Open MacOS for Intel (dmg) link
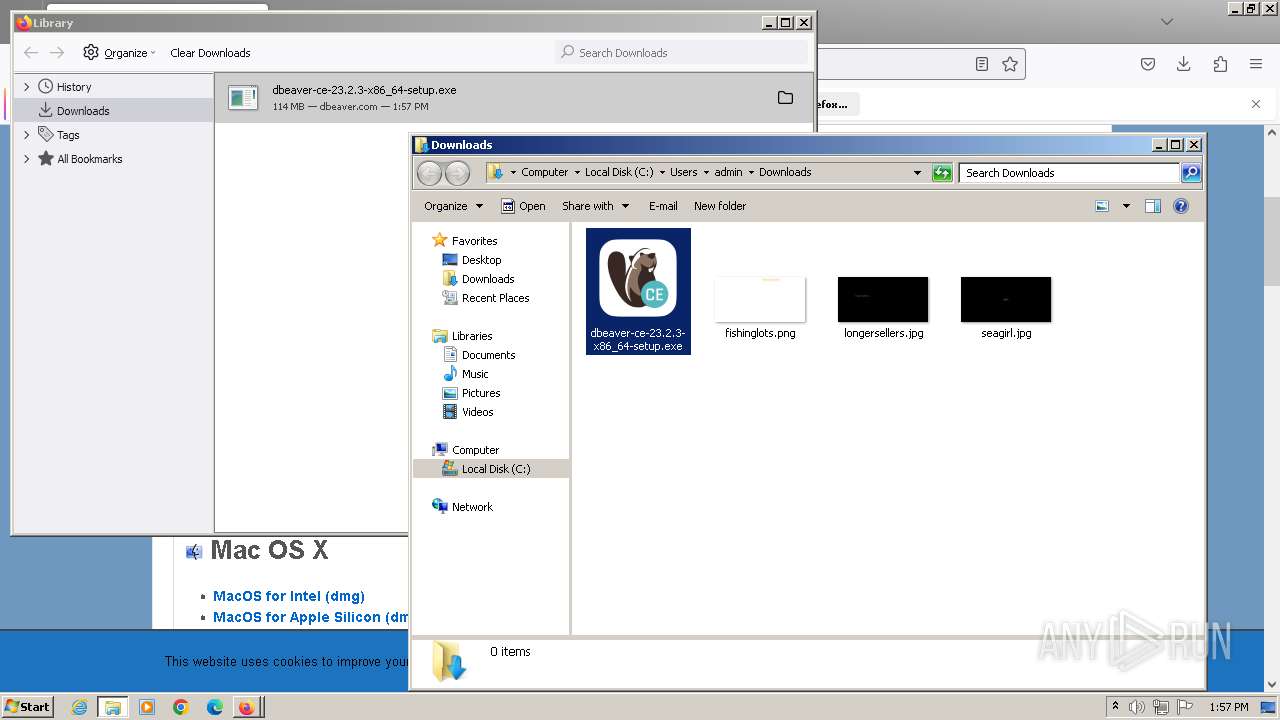The image size is (1280, 720). click(289, 596)
